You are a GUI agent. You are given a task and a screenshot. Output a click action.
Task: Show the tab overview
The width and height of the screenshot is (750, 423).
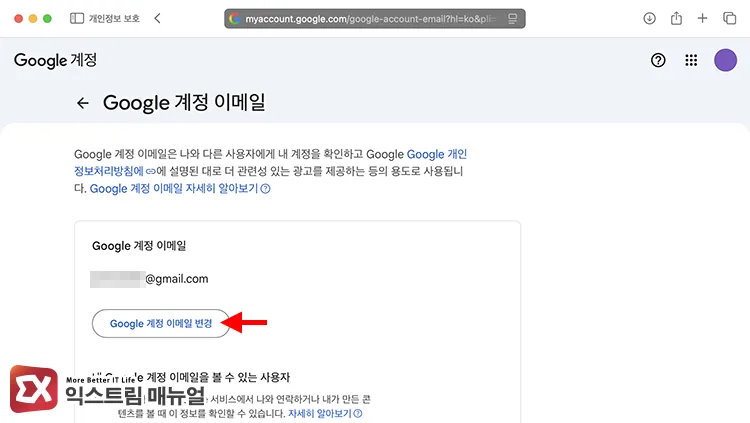tap(729, 19)
